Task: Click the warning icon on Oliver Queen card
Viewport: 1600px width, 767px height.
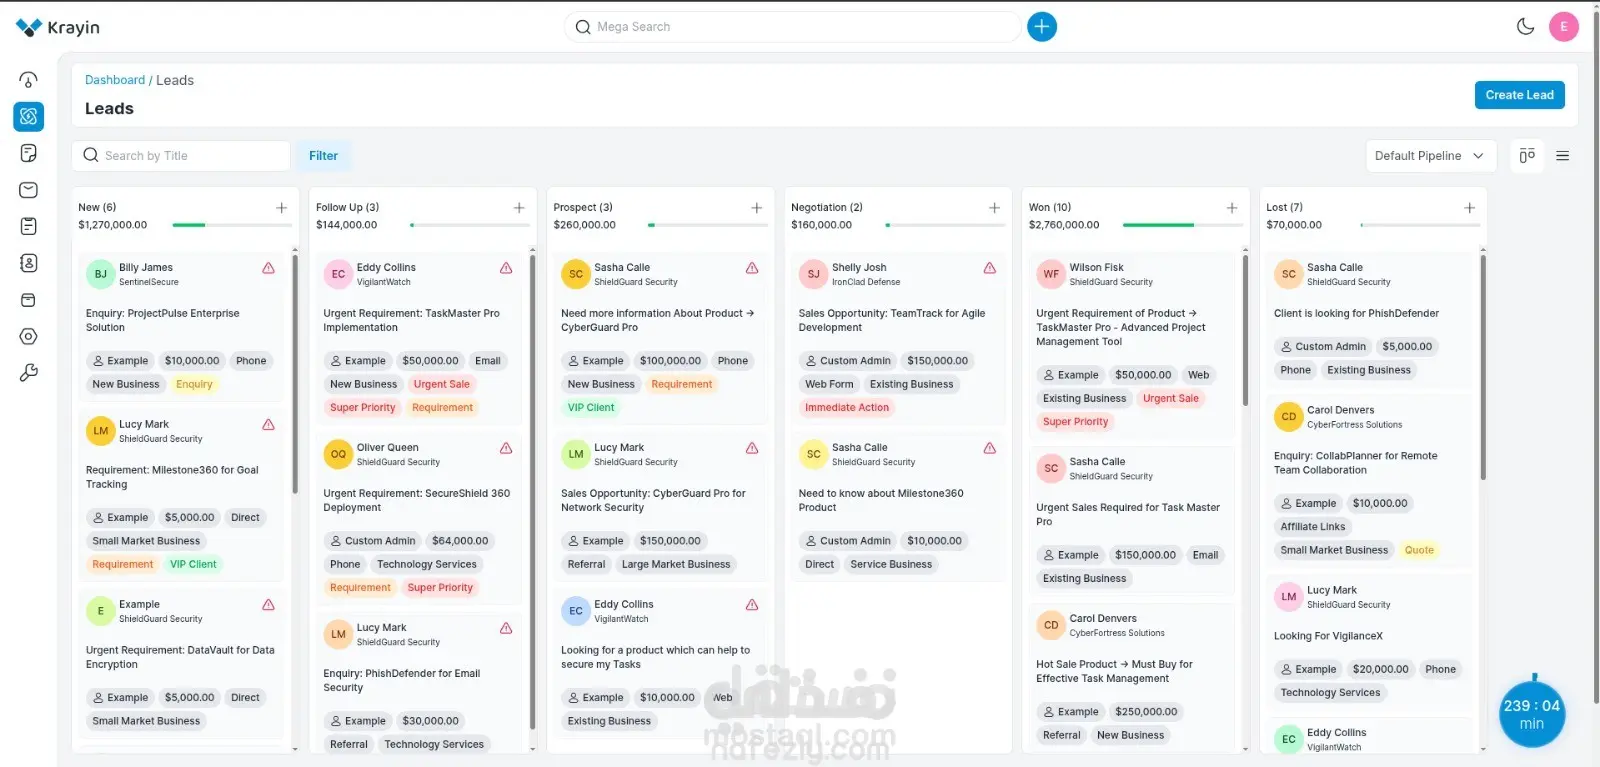Action: (x=506, y=448)
